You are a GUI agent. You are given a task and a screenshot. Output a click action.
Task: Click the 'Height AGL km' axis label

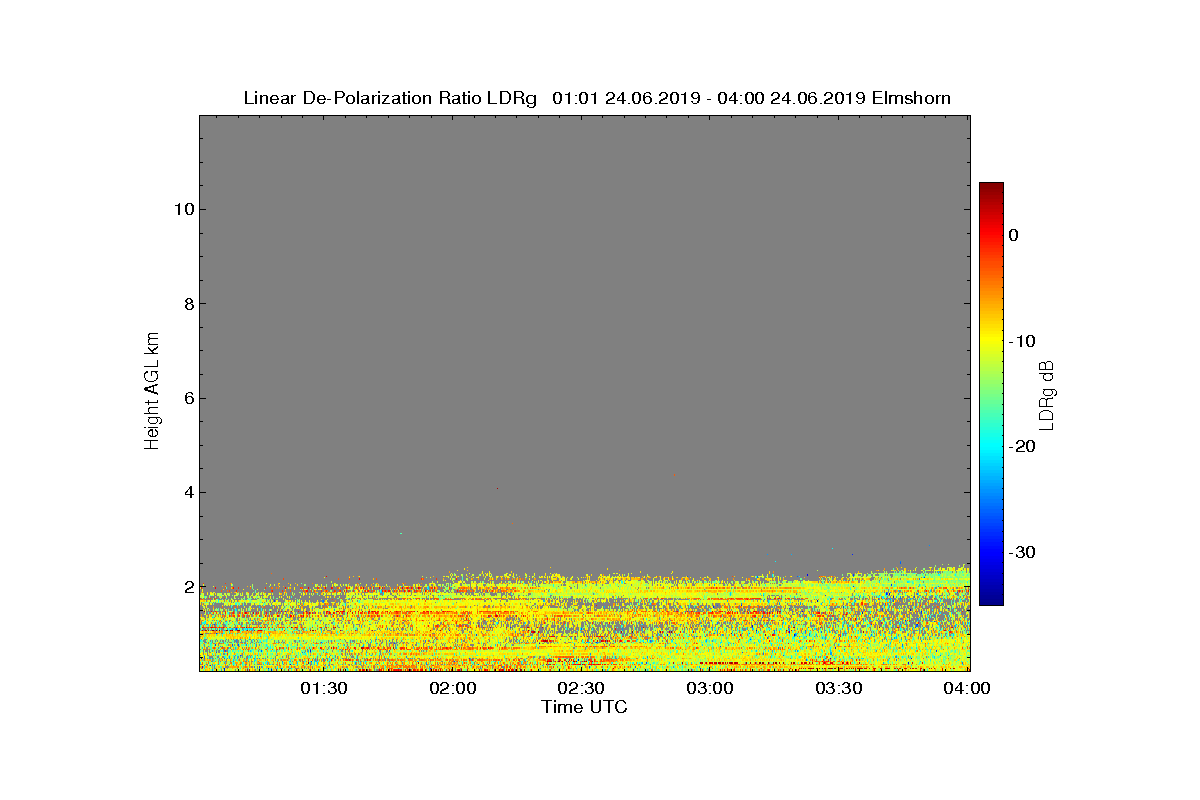click(152, 393)
